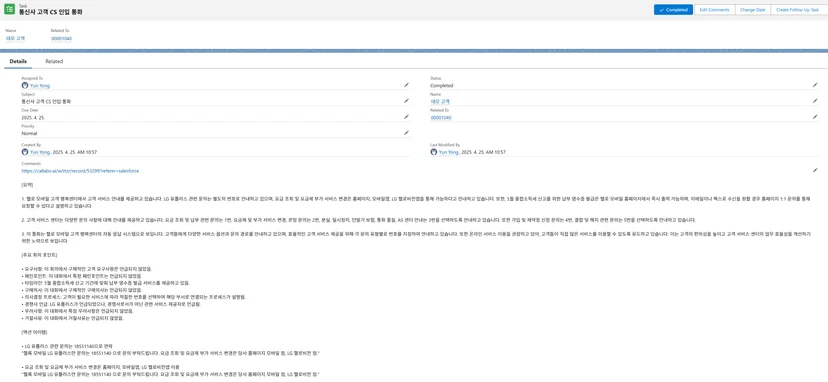Edit the Priority field pencil icon
Viewport: 828px width, 382px height.
click(406, 133)
